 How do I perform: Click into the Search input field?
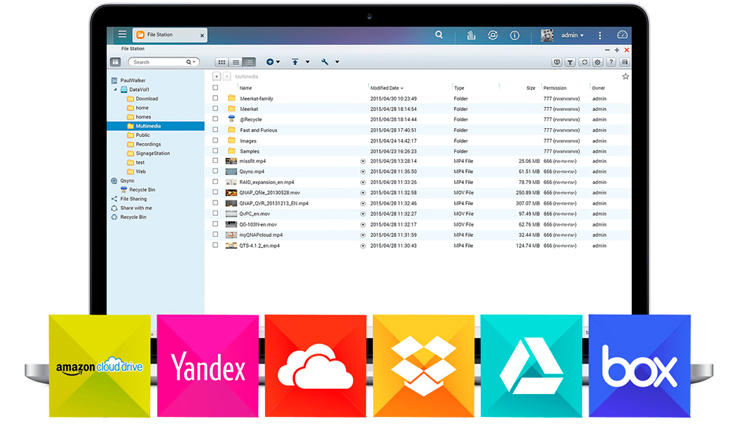157,62
